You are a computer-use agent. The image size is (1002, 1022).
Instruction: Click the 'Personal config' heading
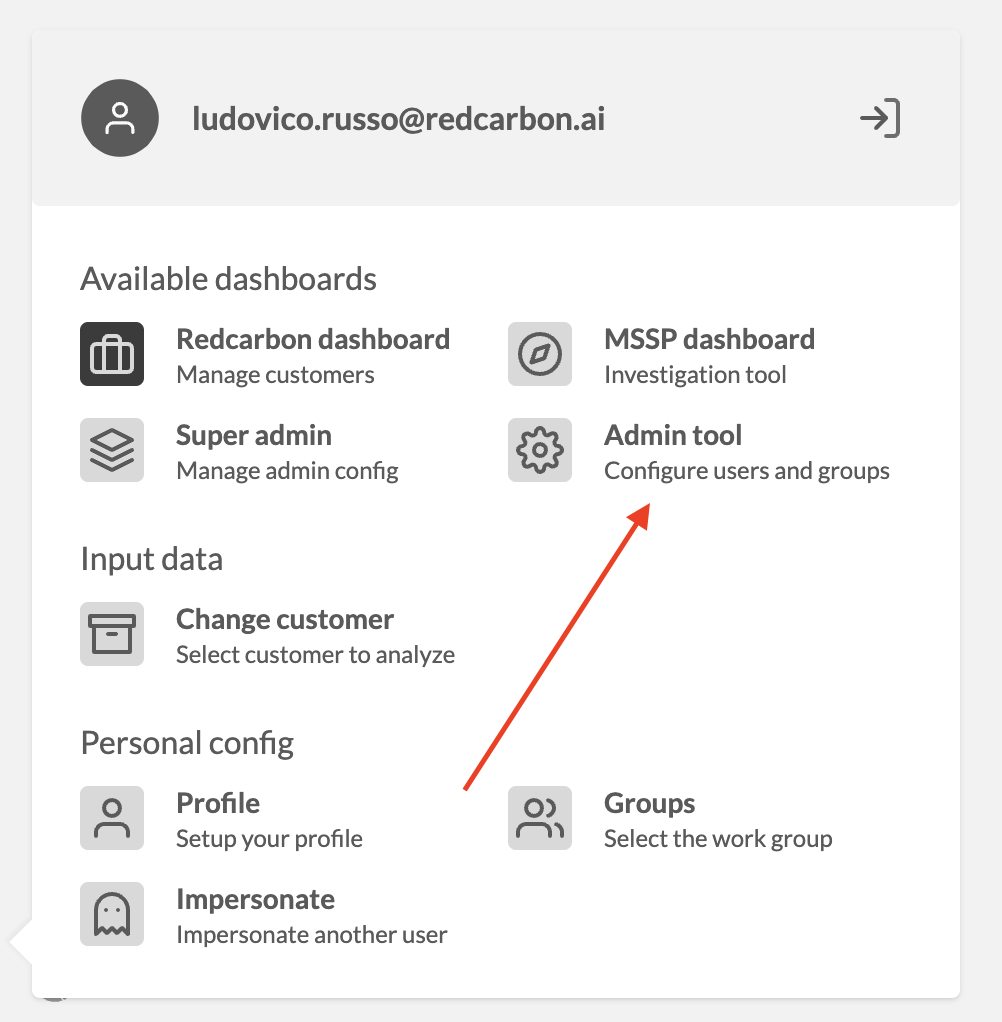pyautogui.click(x=187, y=743)
